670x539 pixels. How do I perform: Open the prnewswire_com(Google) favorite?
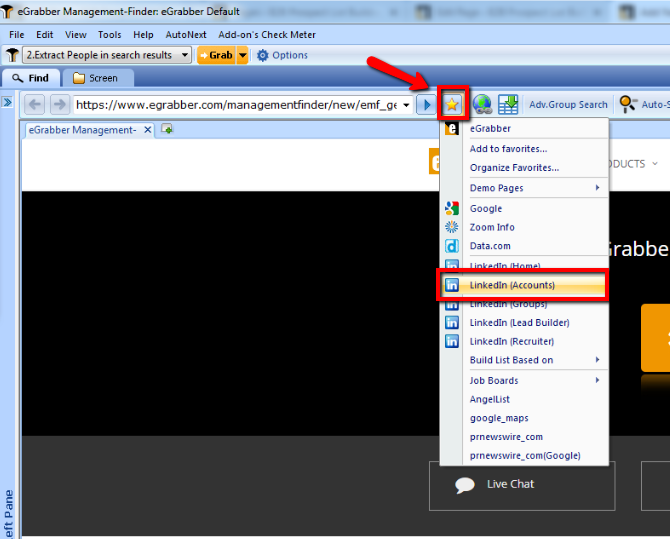point(524,456)
